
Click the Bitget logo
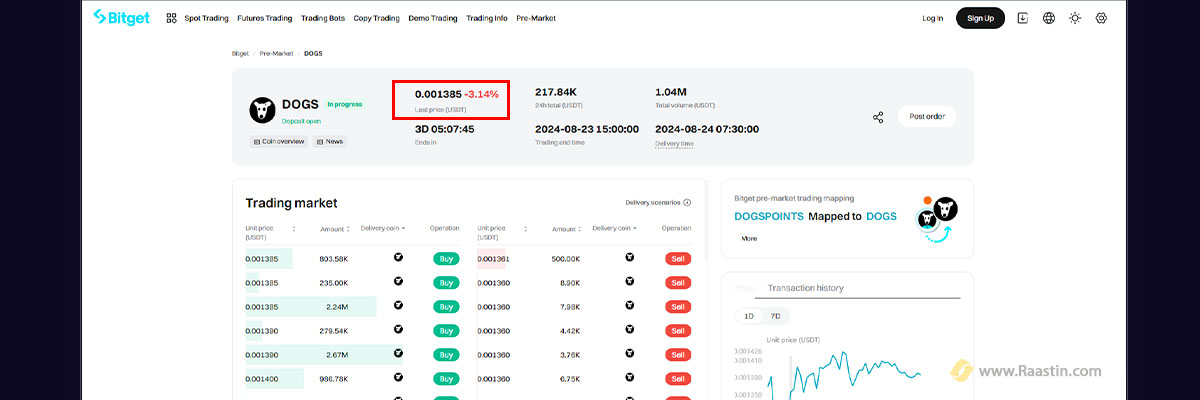coord(121,17)
